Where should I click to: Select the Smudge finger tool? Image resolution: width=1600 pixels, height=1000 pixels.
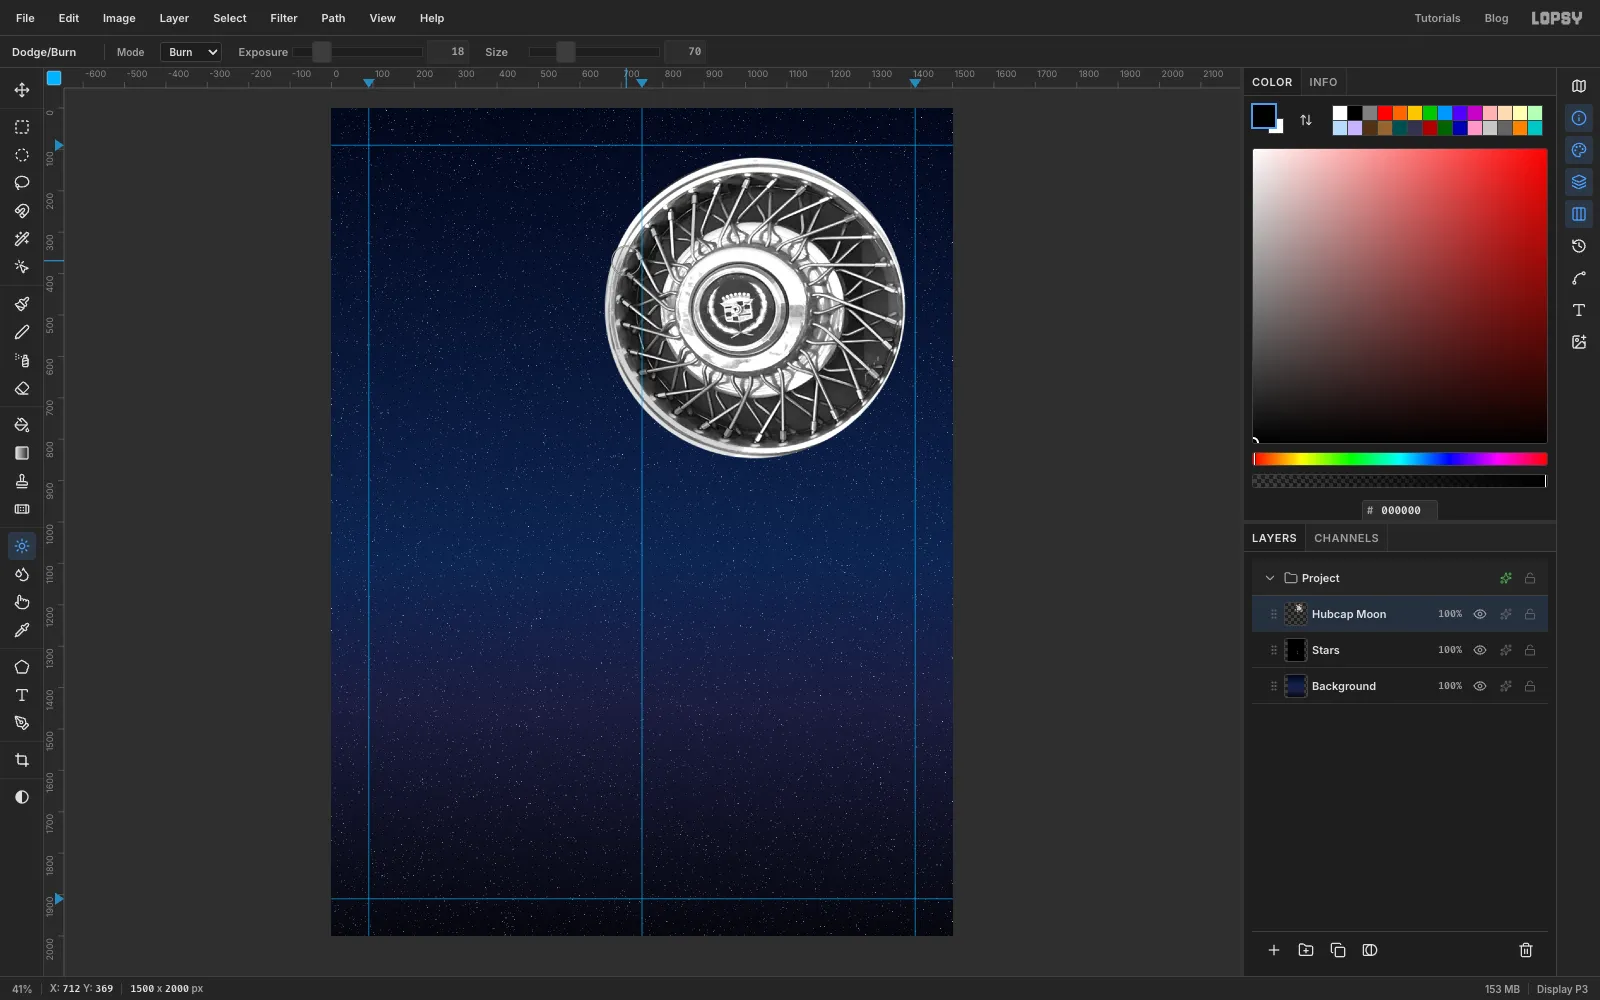(22, 602)
